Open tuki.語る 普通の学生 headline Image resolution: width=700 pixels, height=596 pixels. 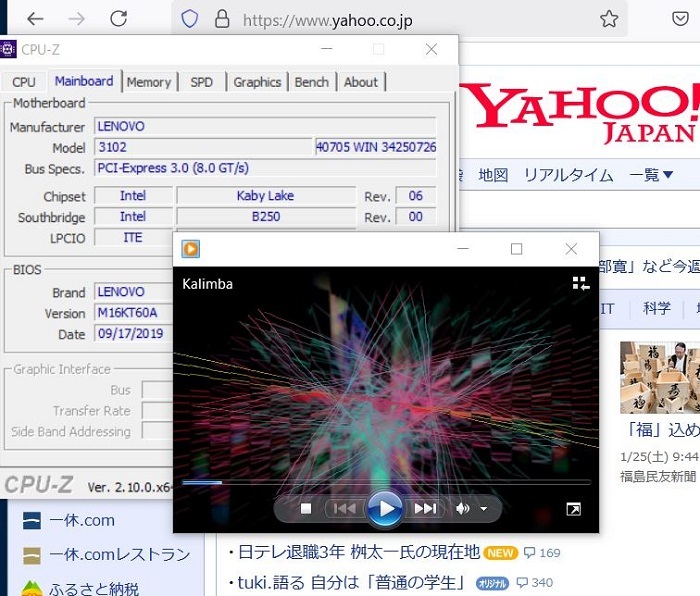351,582
